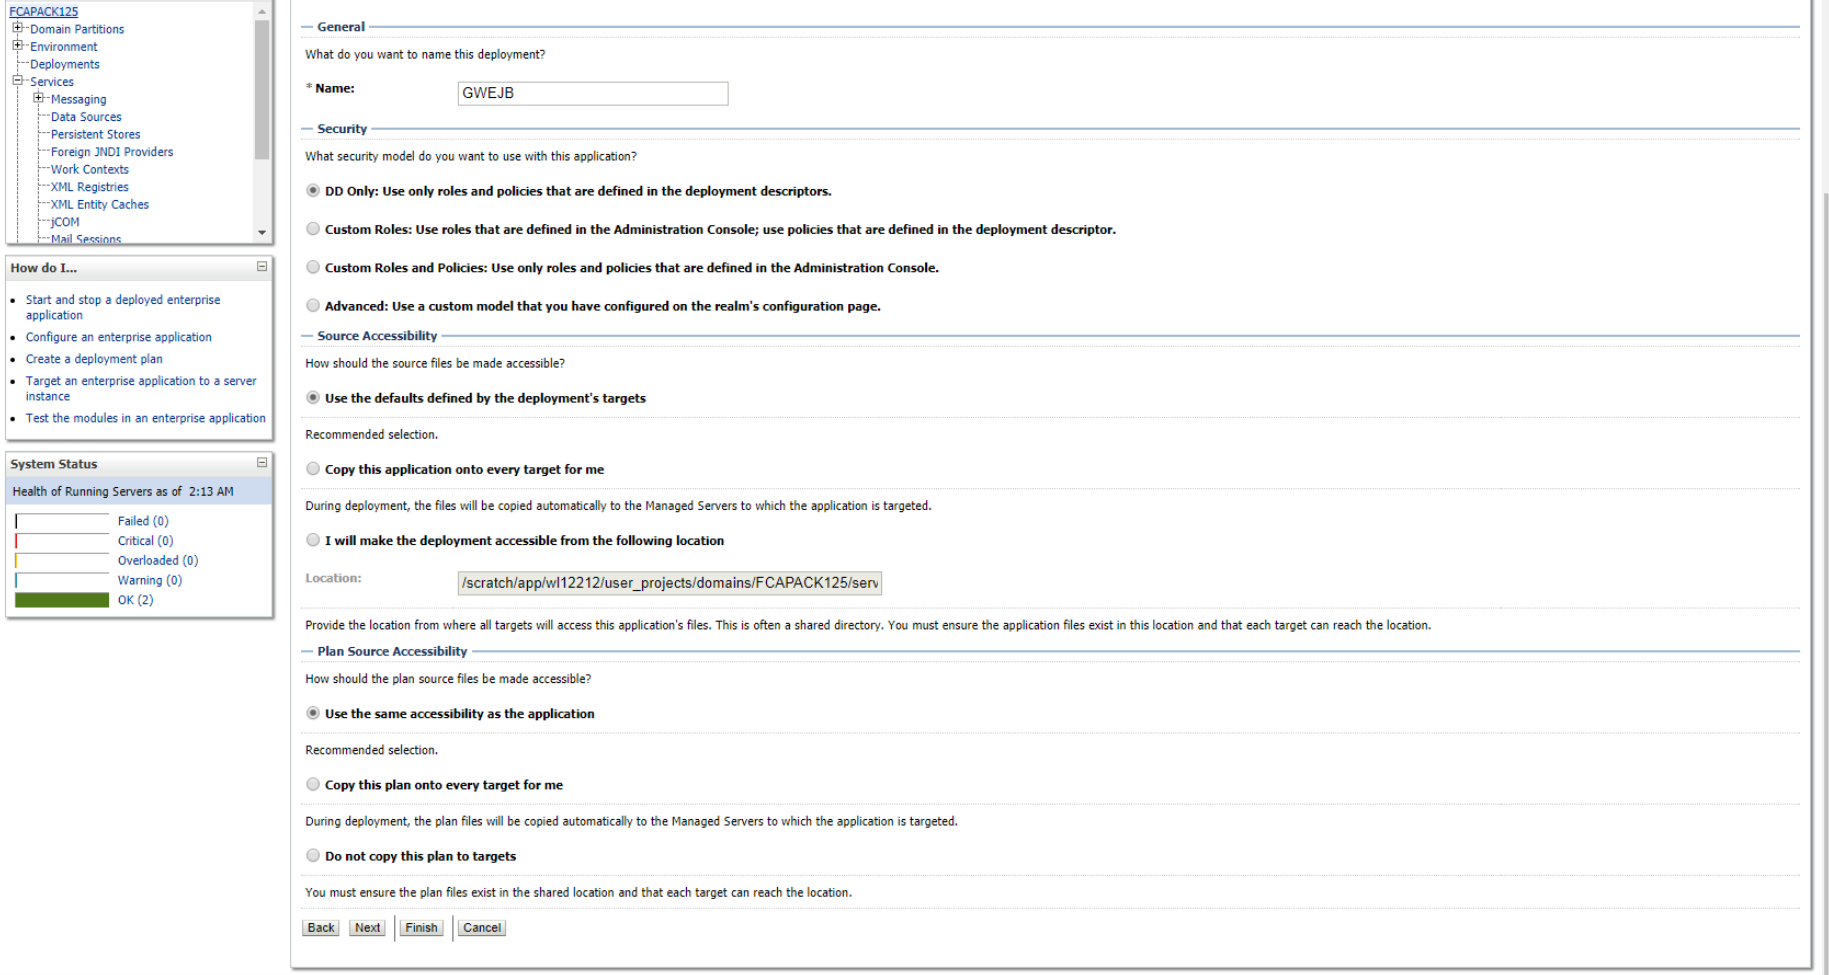Choose Copy this application onto every target
Image resolution: width=1829 pixels, height=975 pixels.
313,468
